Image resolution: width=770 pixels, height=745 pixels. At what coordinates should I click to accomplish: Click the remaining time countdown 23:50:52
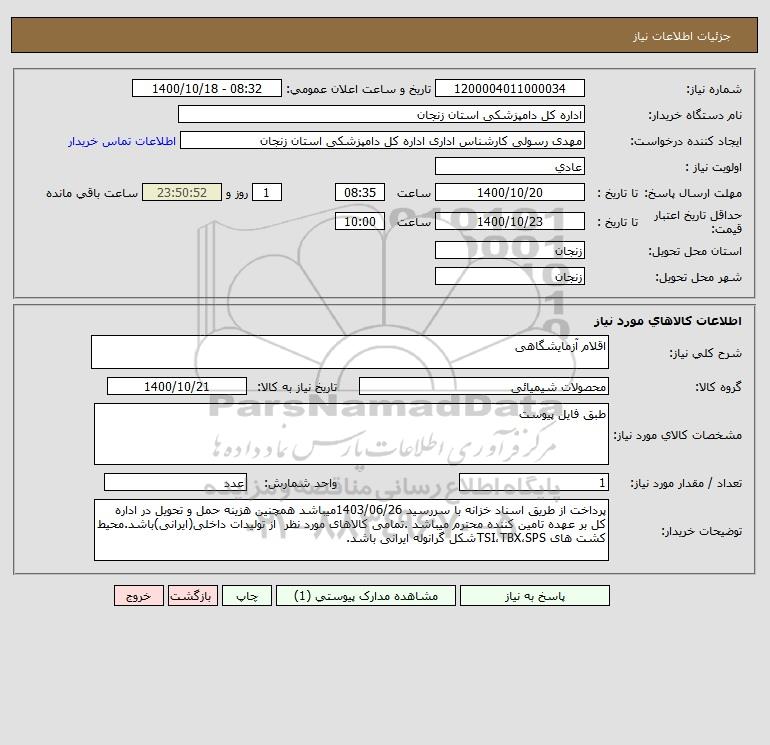182,193
